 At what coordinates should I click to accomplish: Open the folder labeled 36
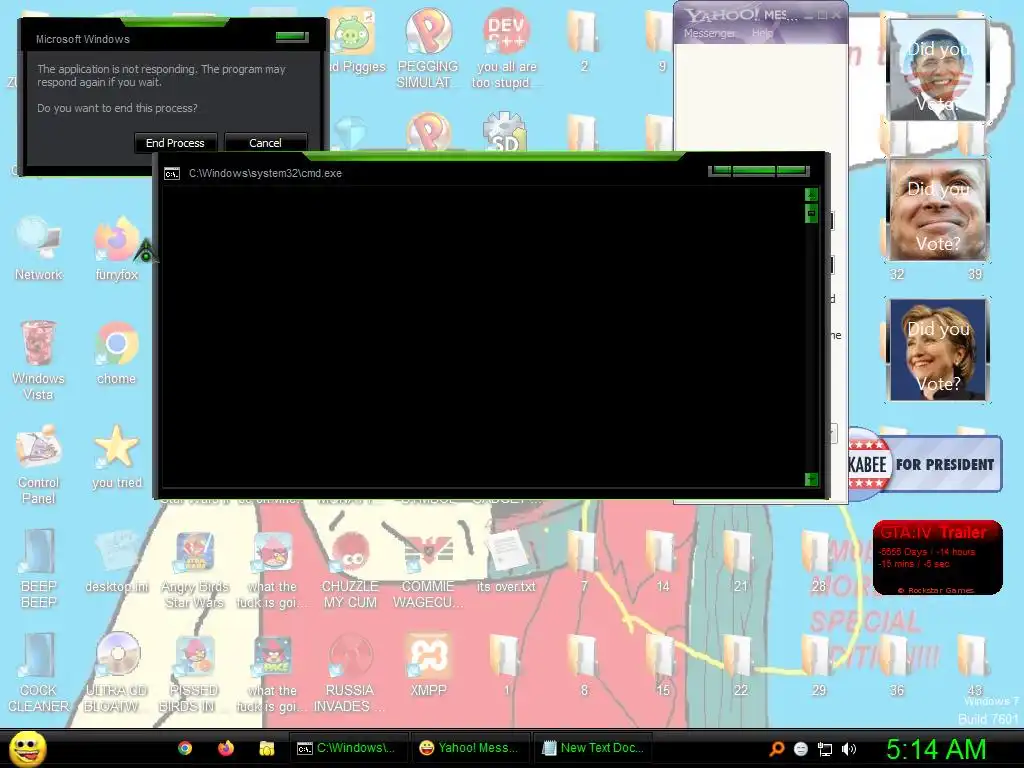tap(896, 665)
